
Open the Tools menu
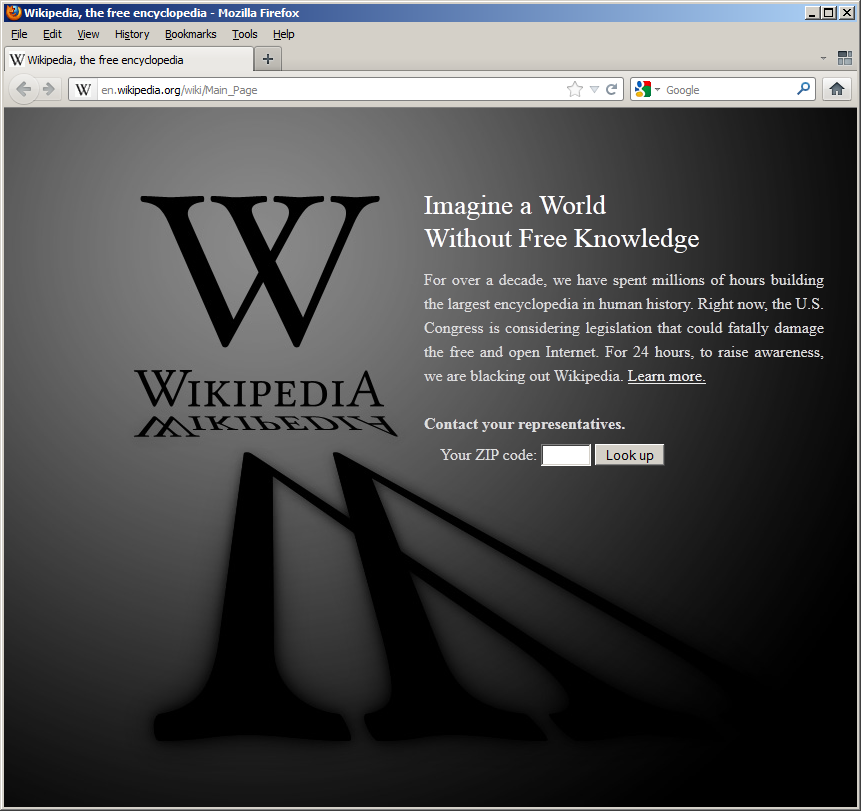[x=244, y=34]
